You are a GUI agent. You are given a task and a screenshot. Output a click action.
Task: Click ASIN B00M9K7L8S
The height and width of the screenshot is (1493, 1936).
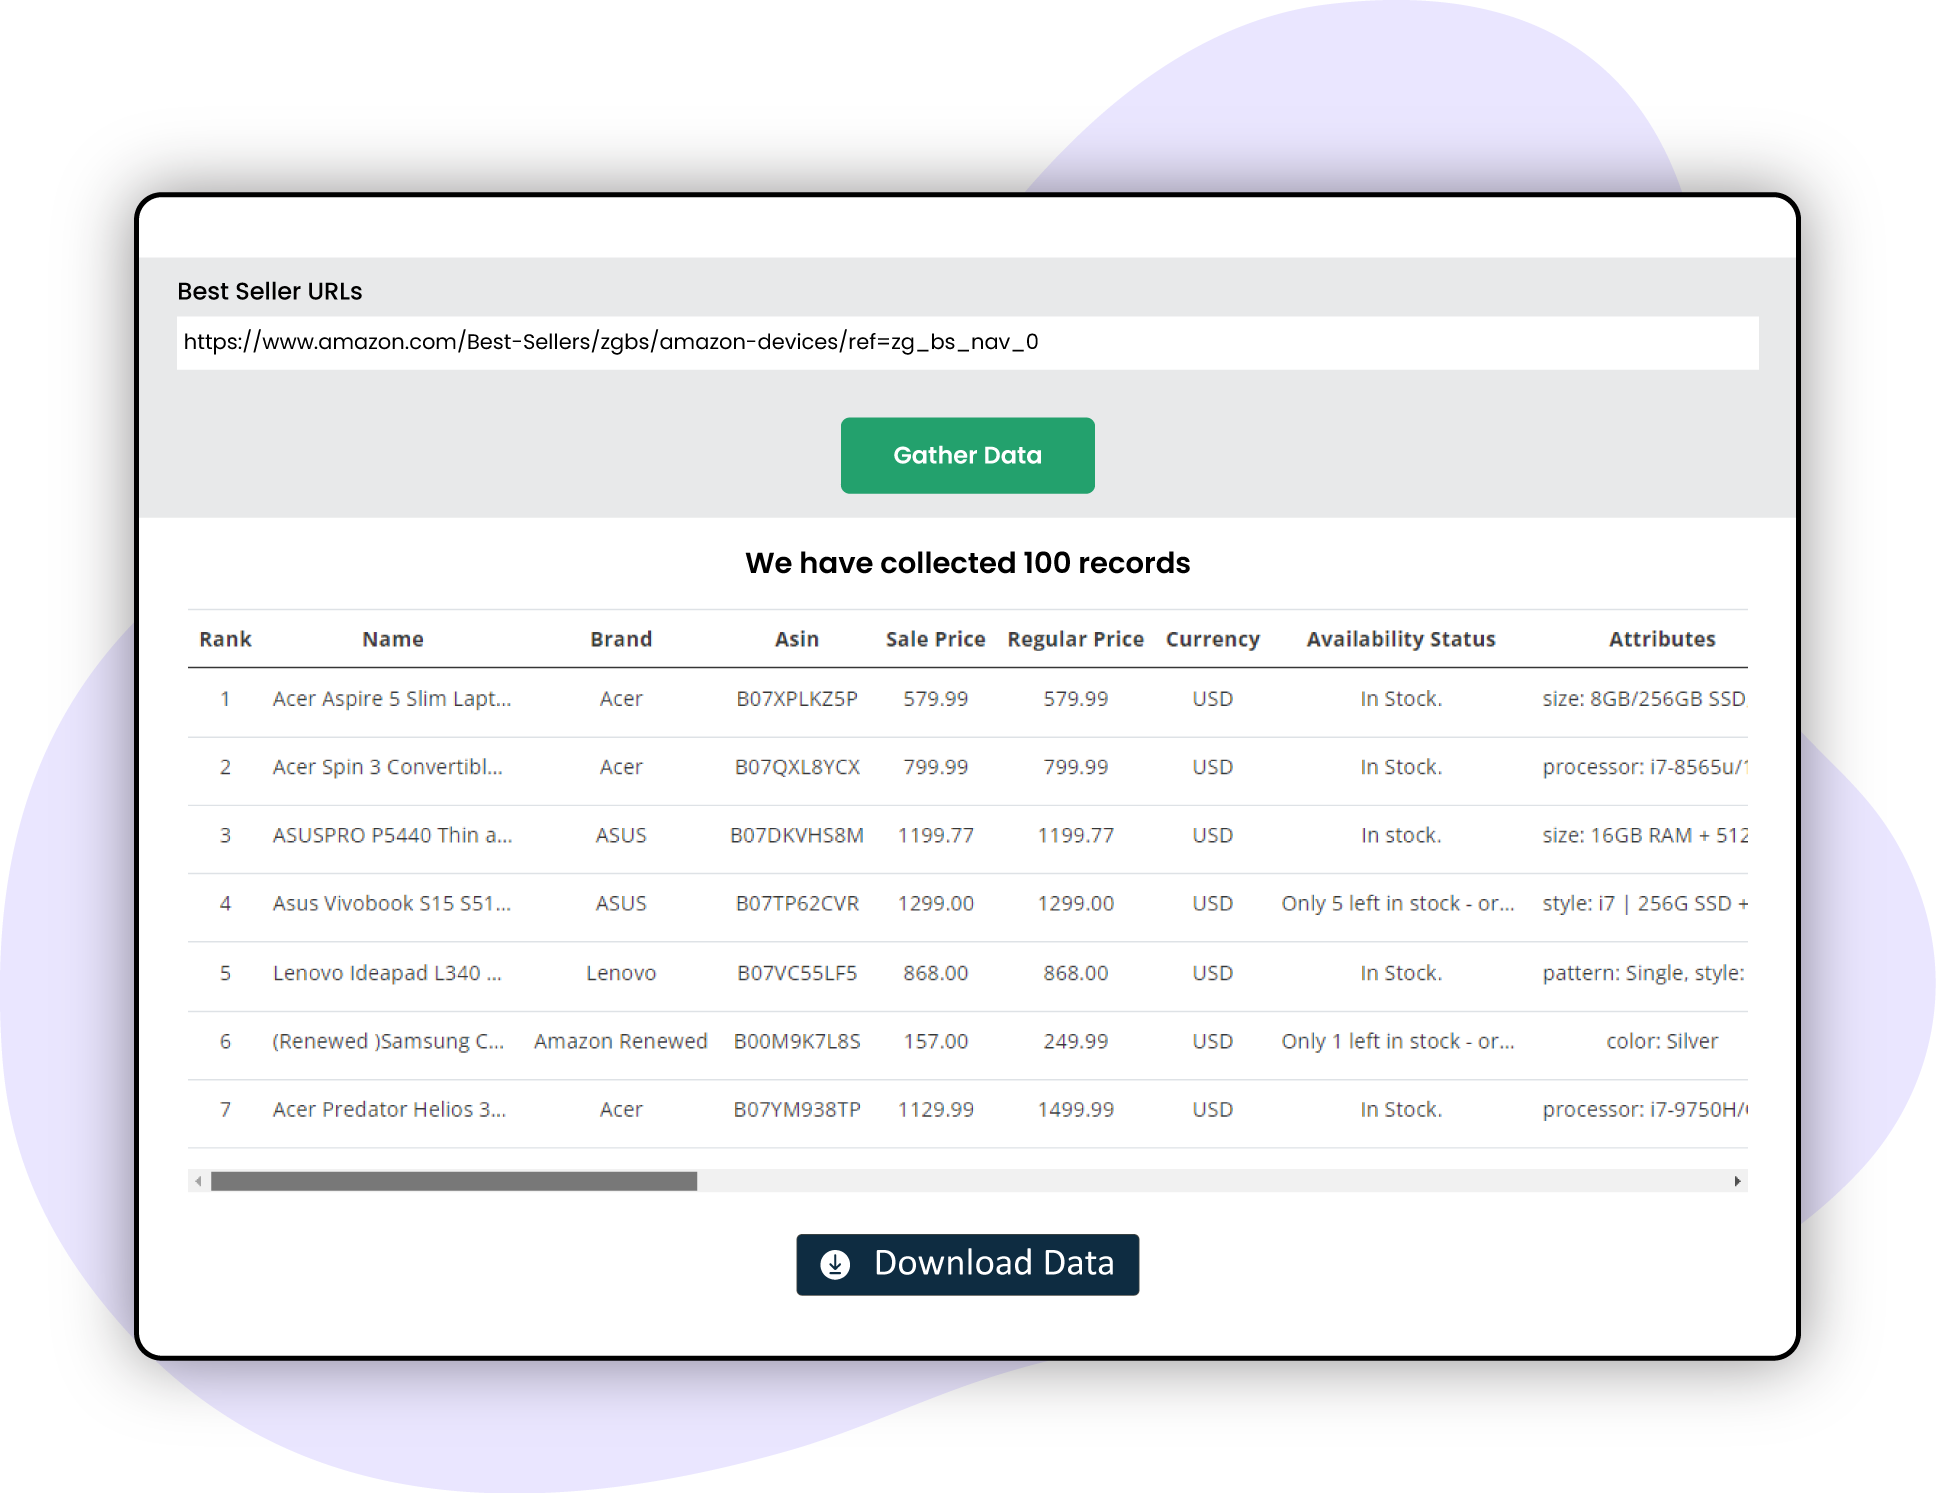[797, 1041]
